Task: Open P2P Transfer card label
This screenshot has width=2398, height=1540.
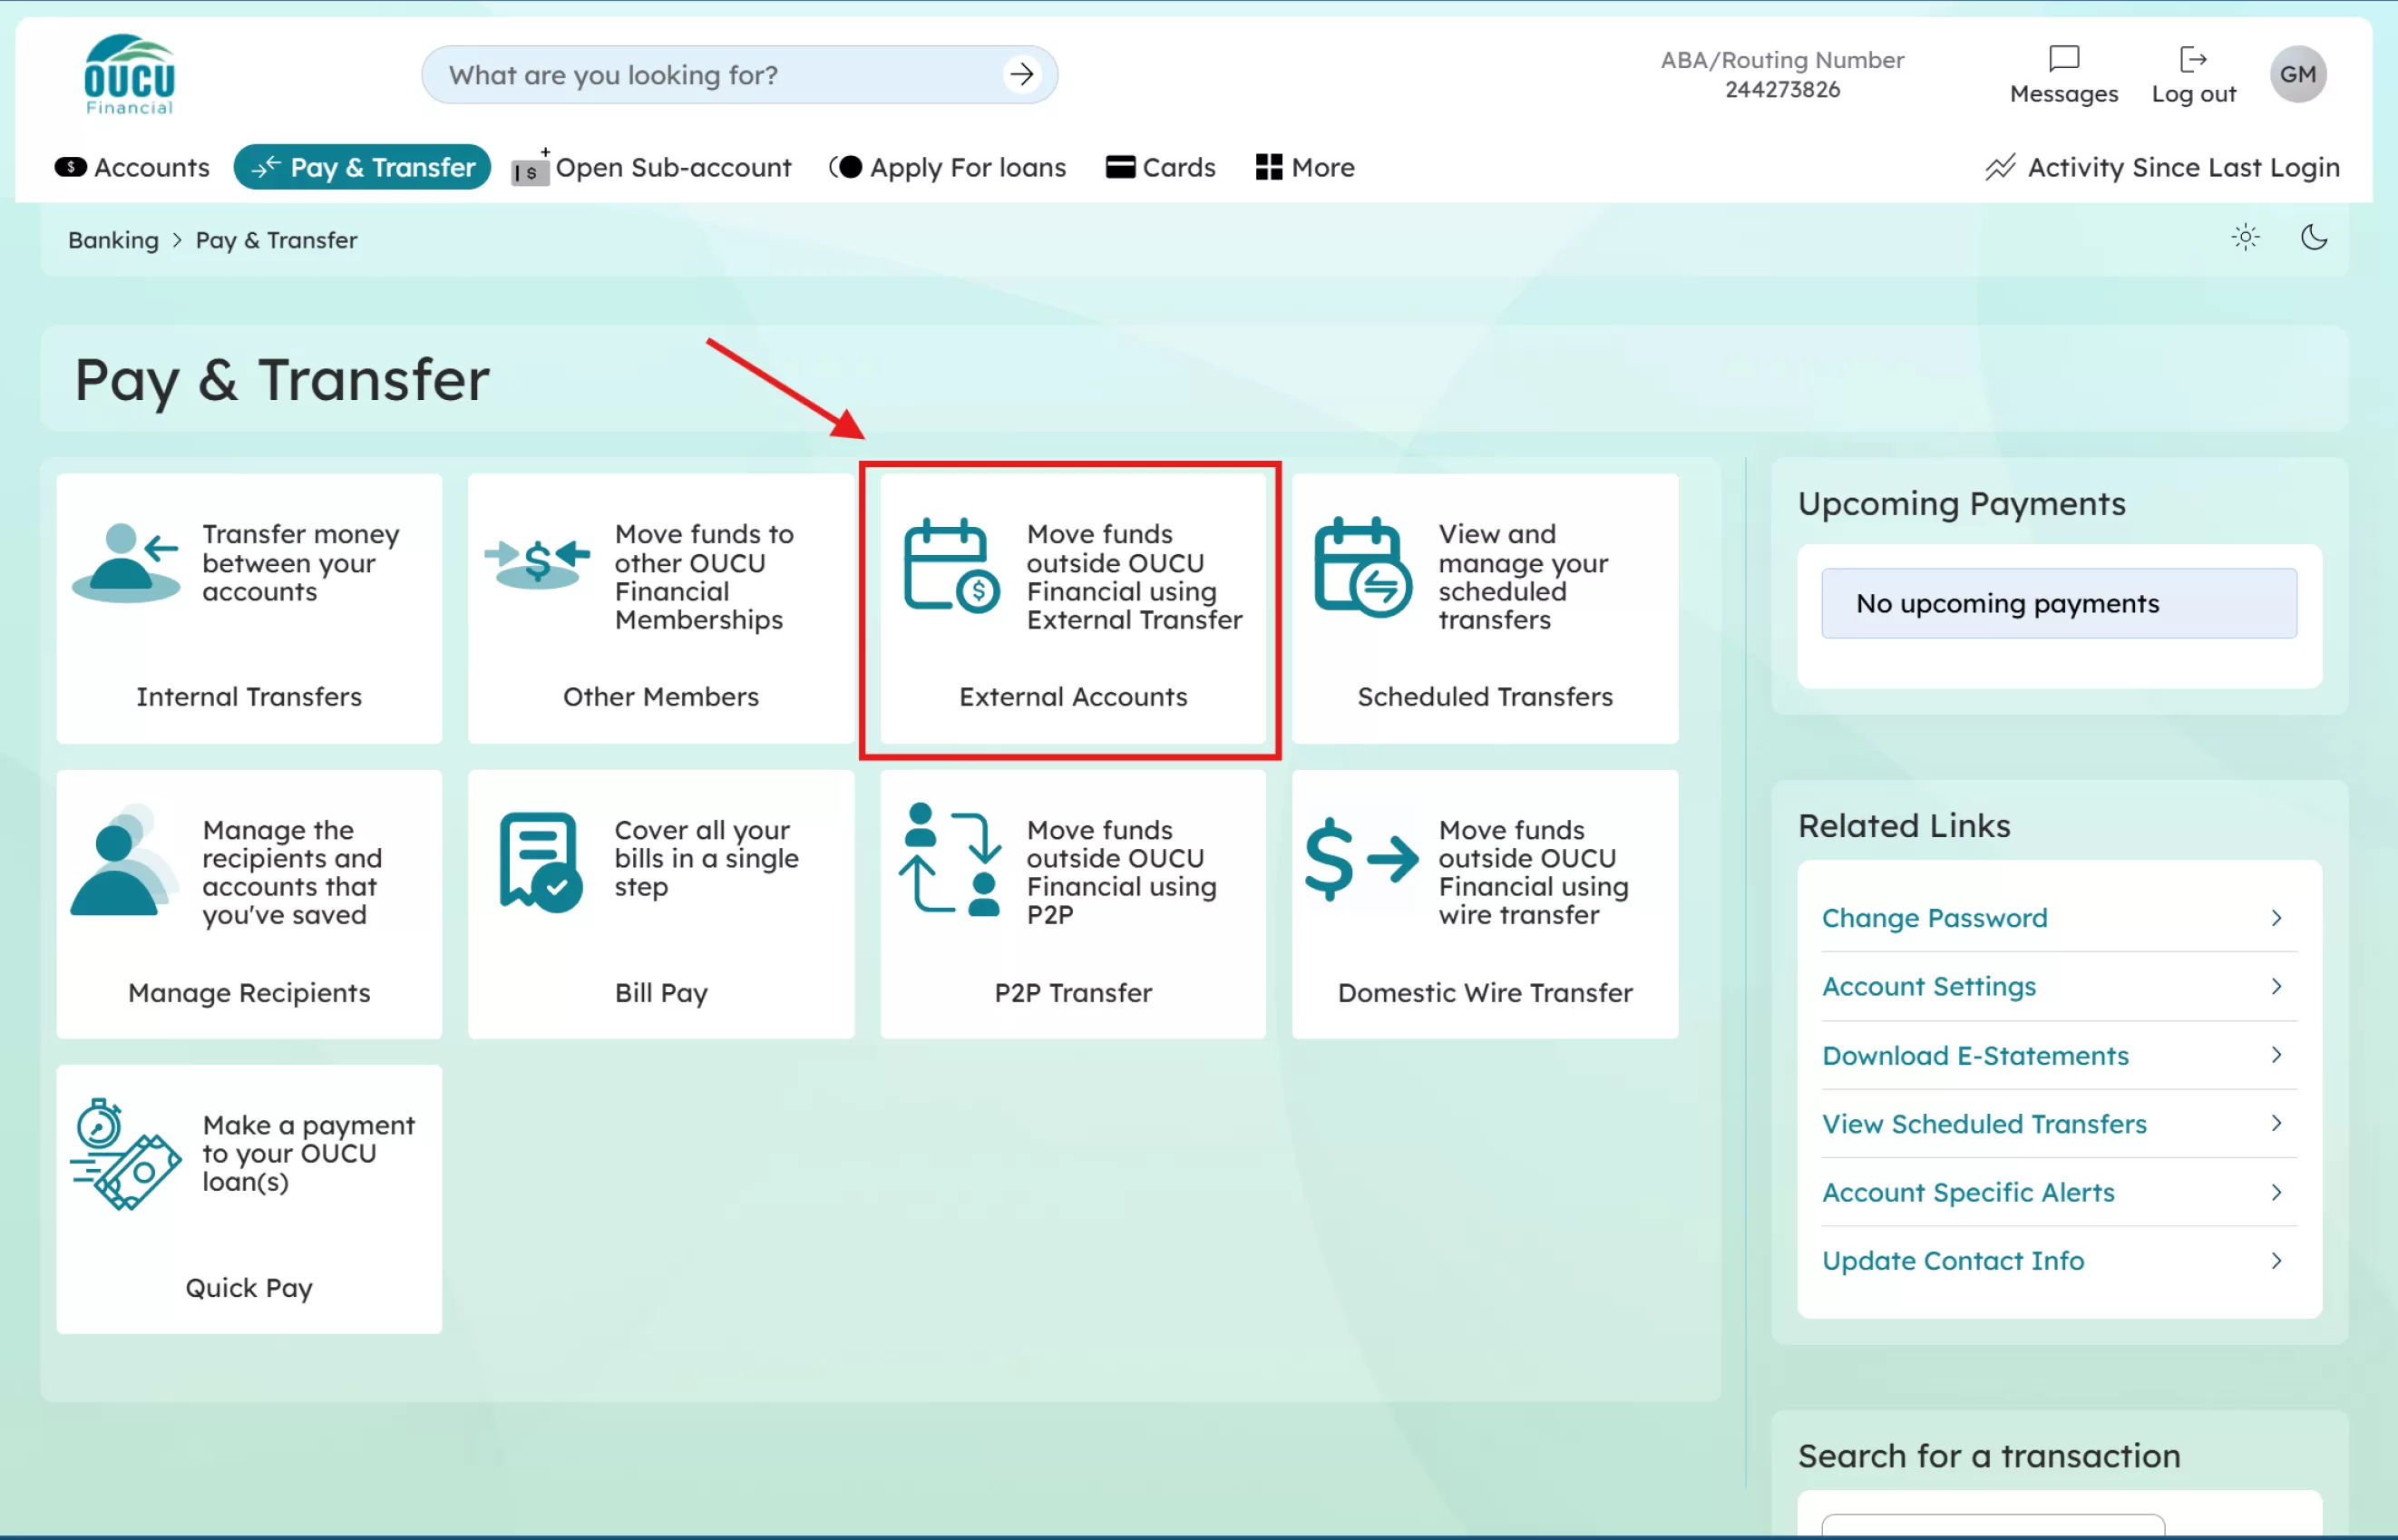Action: click(1073, 992)
